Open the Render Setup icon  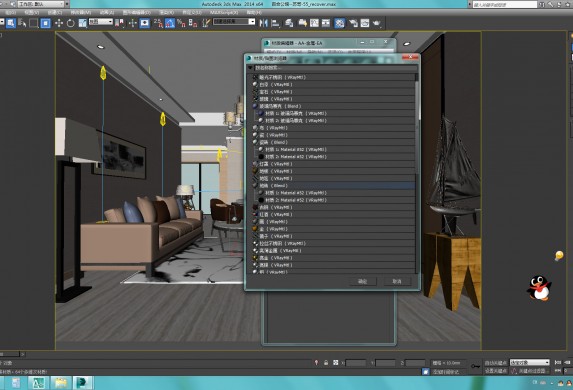point(353,23)
